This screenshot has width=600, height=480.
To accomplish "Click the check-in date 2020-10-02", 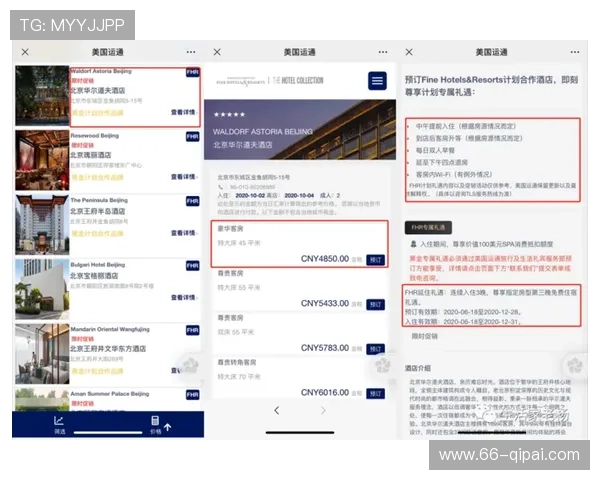I will click(250, 196).
